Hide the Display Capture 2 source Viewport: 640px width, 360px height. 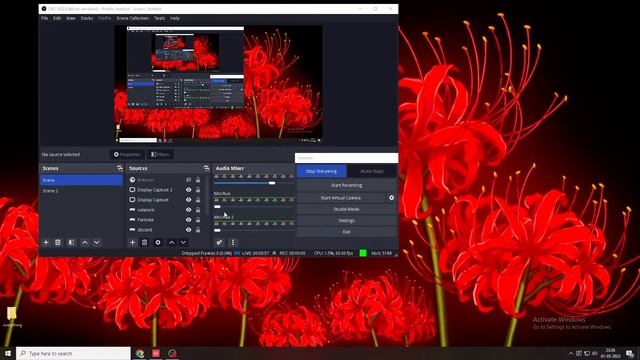pyautogui.click(x=188, y=190)
